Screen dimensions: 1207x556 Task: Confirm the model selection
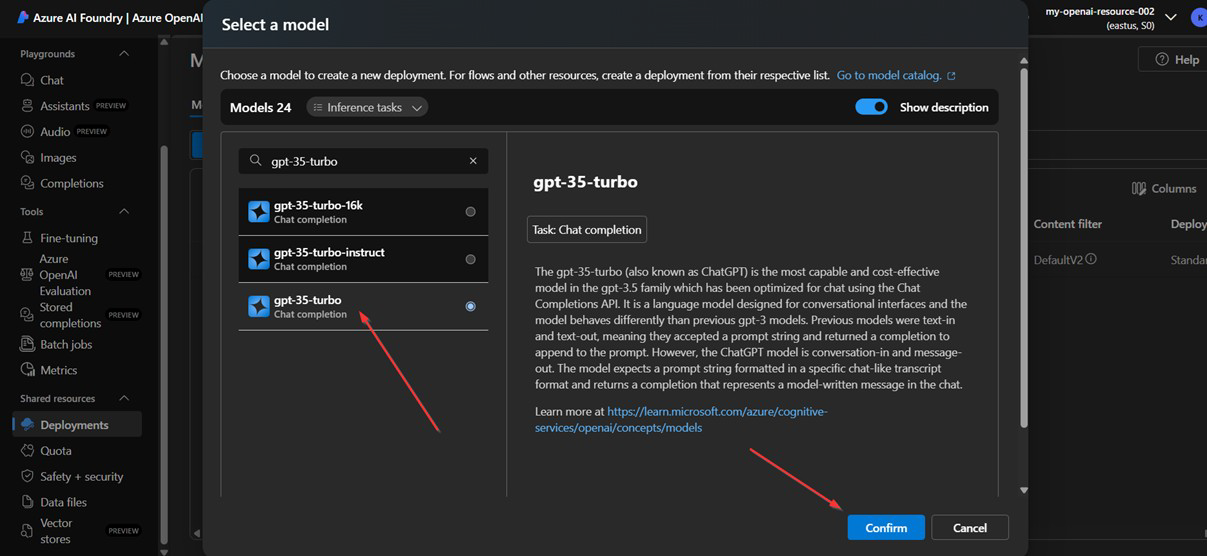(886, 527)
